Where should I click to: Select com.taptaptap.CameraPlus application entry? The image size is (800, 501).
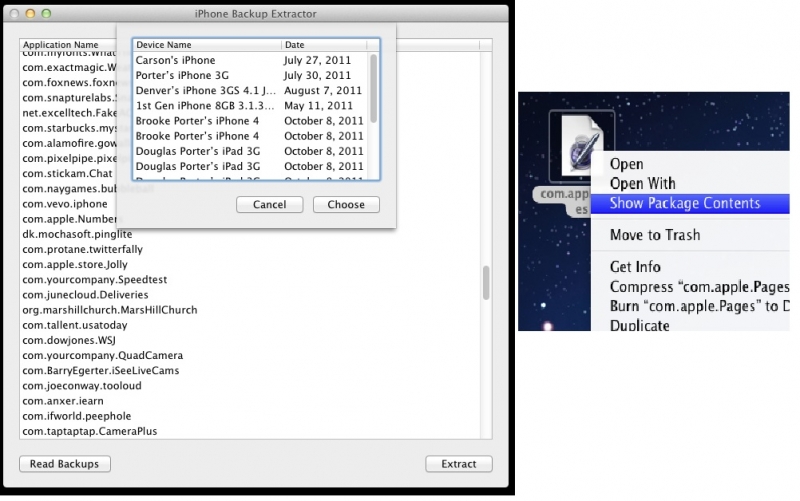[89, 431]
